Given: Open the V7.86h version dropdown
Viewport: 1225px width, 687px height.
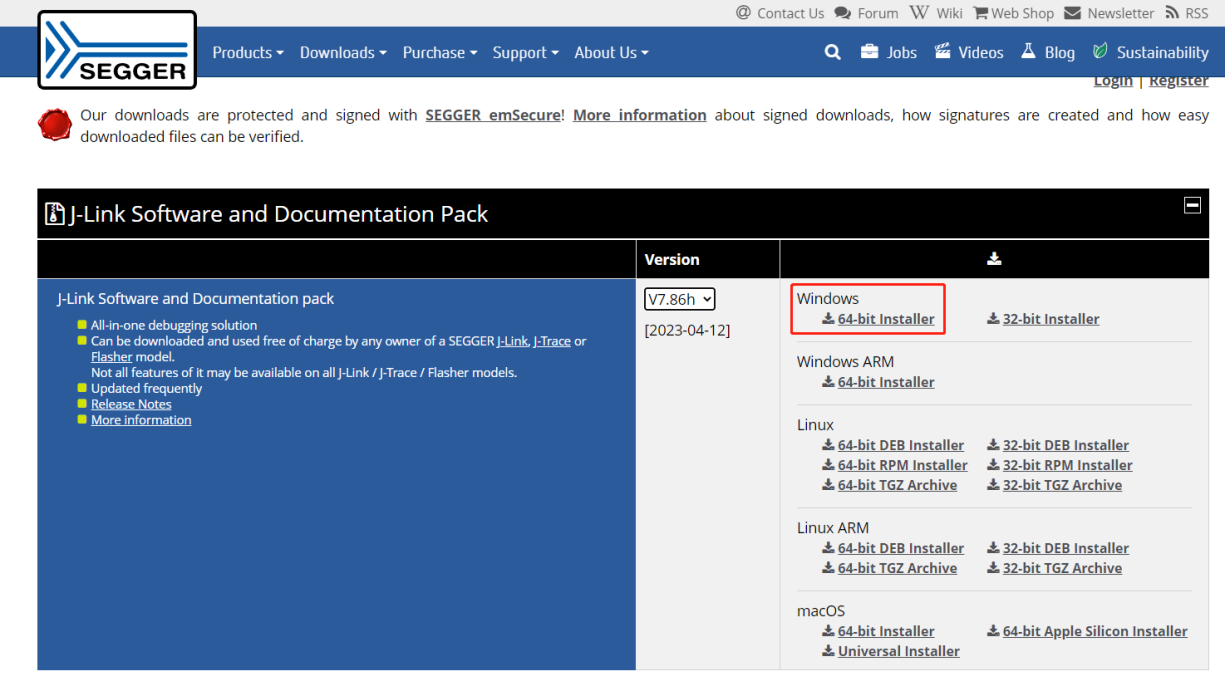Looking at the screenshot, I should tap(680, 299).
